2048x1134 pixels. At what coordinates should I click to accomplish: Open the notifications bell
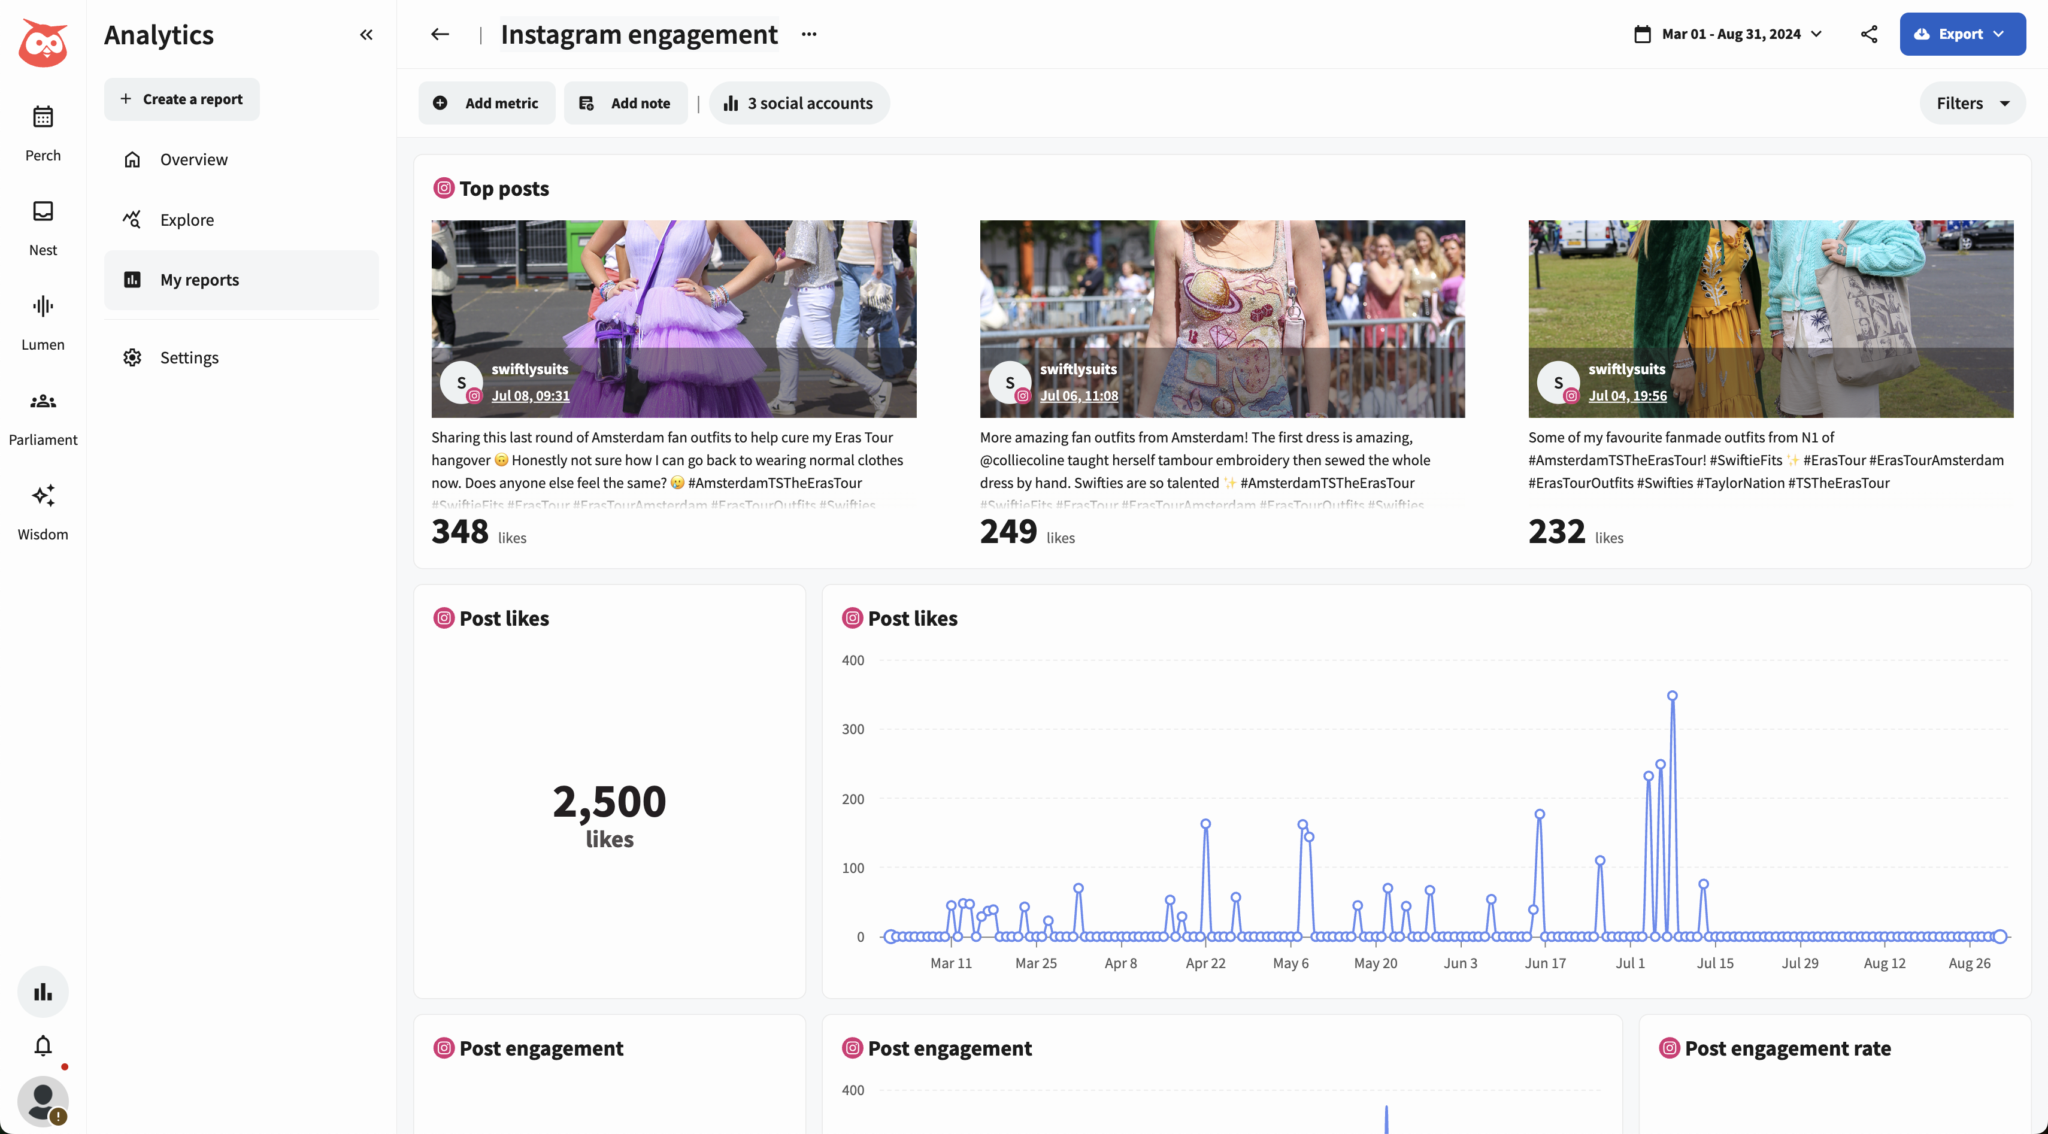click(43, 1046)
